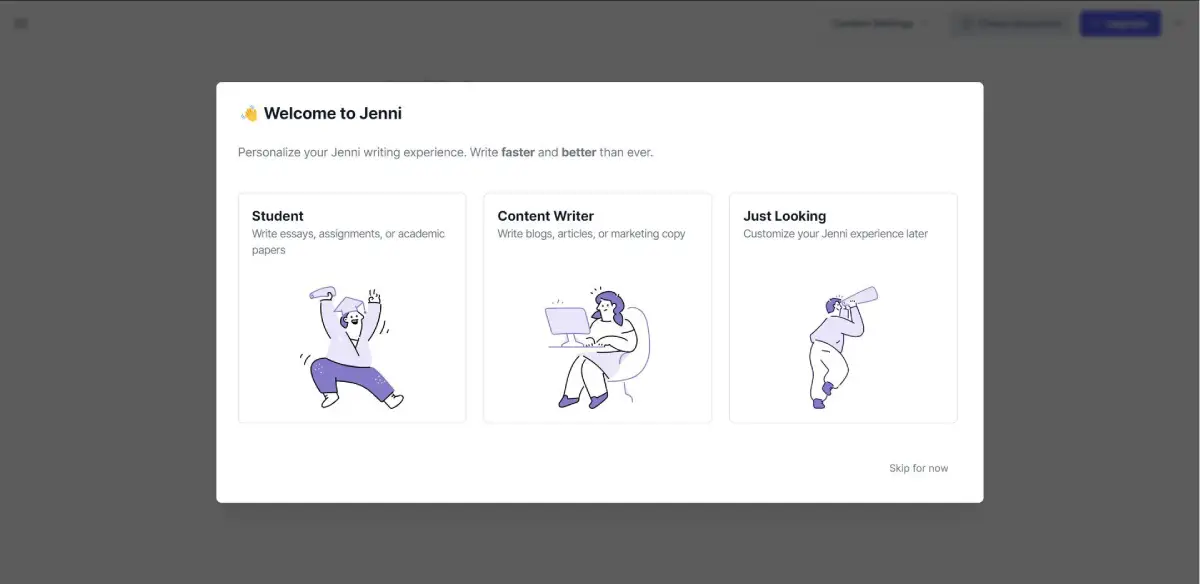
Task: Click the dimmed backdrop below the welcome dialog
Action: (x=600, y=543)
